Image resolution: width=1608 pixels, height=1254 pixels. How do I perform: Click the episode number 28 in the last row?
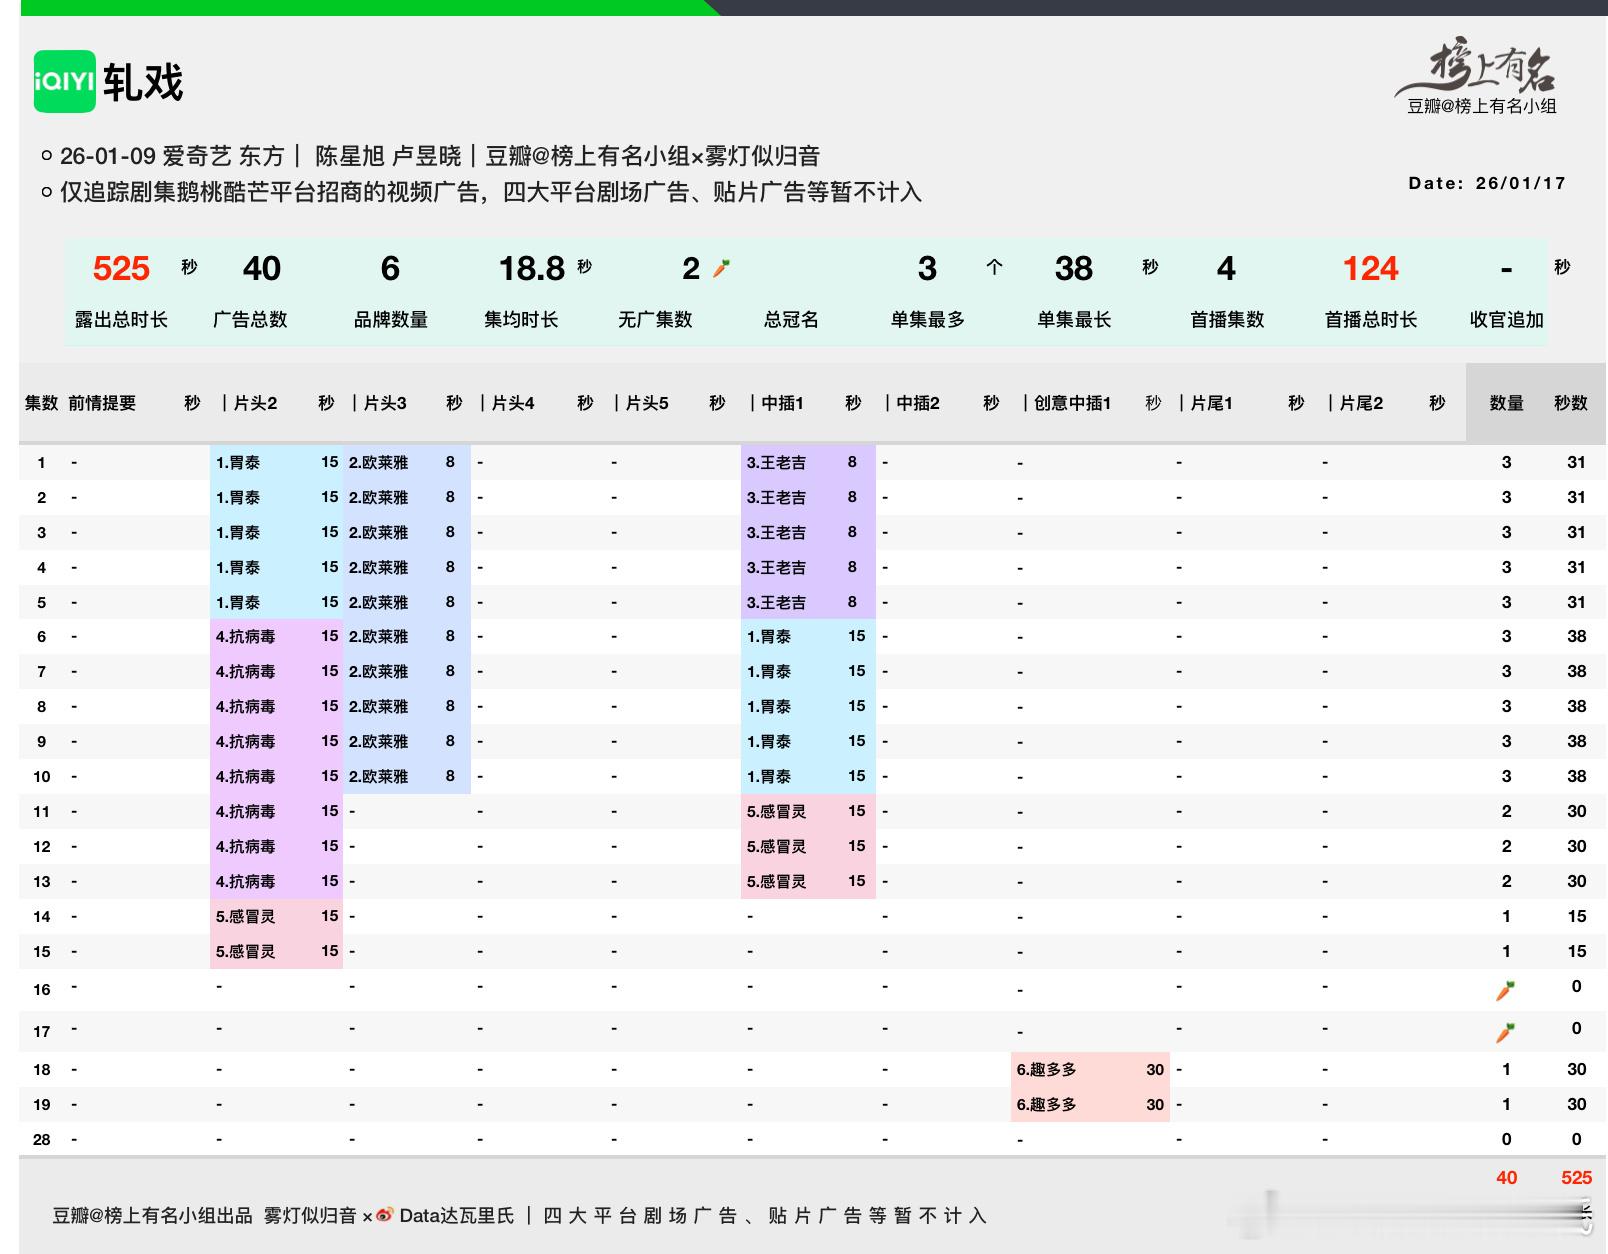pos(41,1139)
